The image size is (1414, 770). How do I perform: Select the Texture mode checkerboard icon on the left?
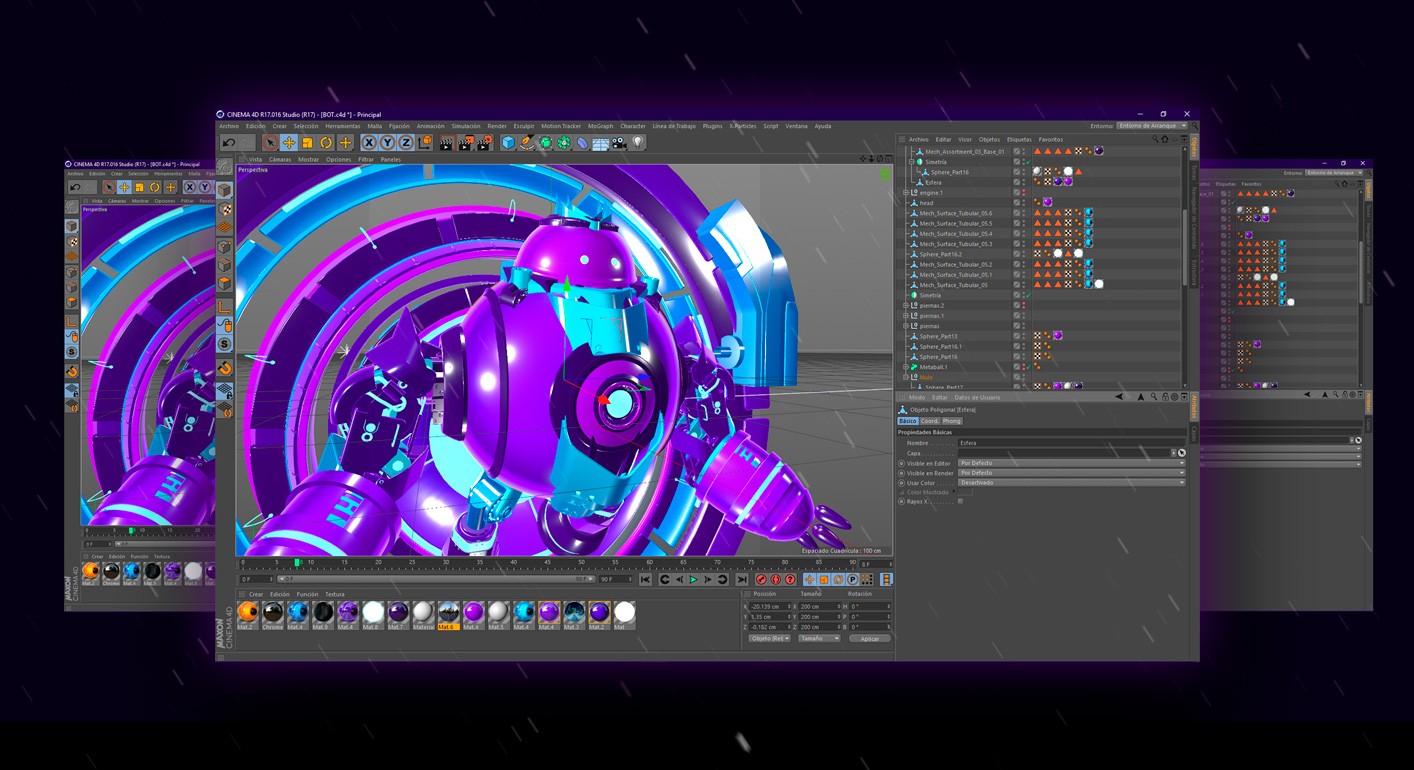point(224,209)
